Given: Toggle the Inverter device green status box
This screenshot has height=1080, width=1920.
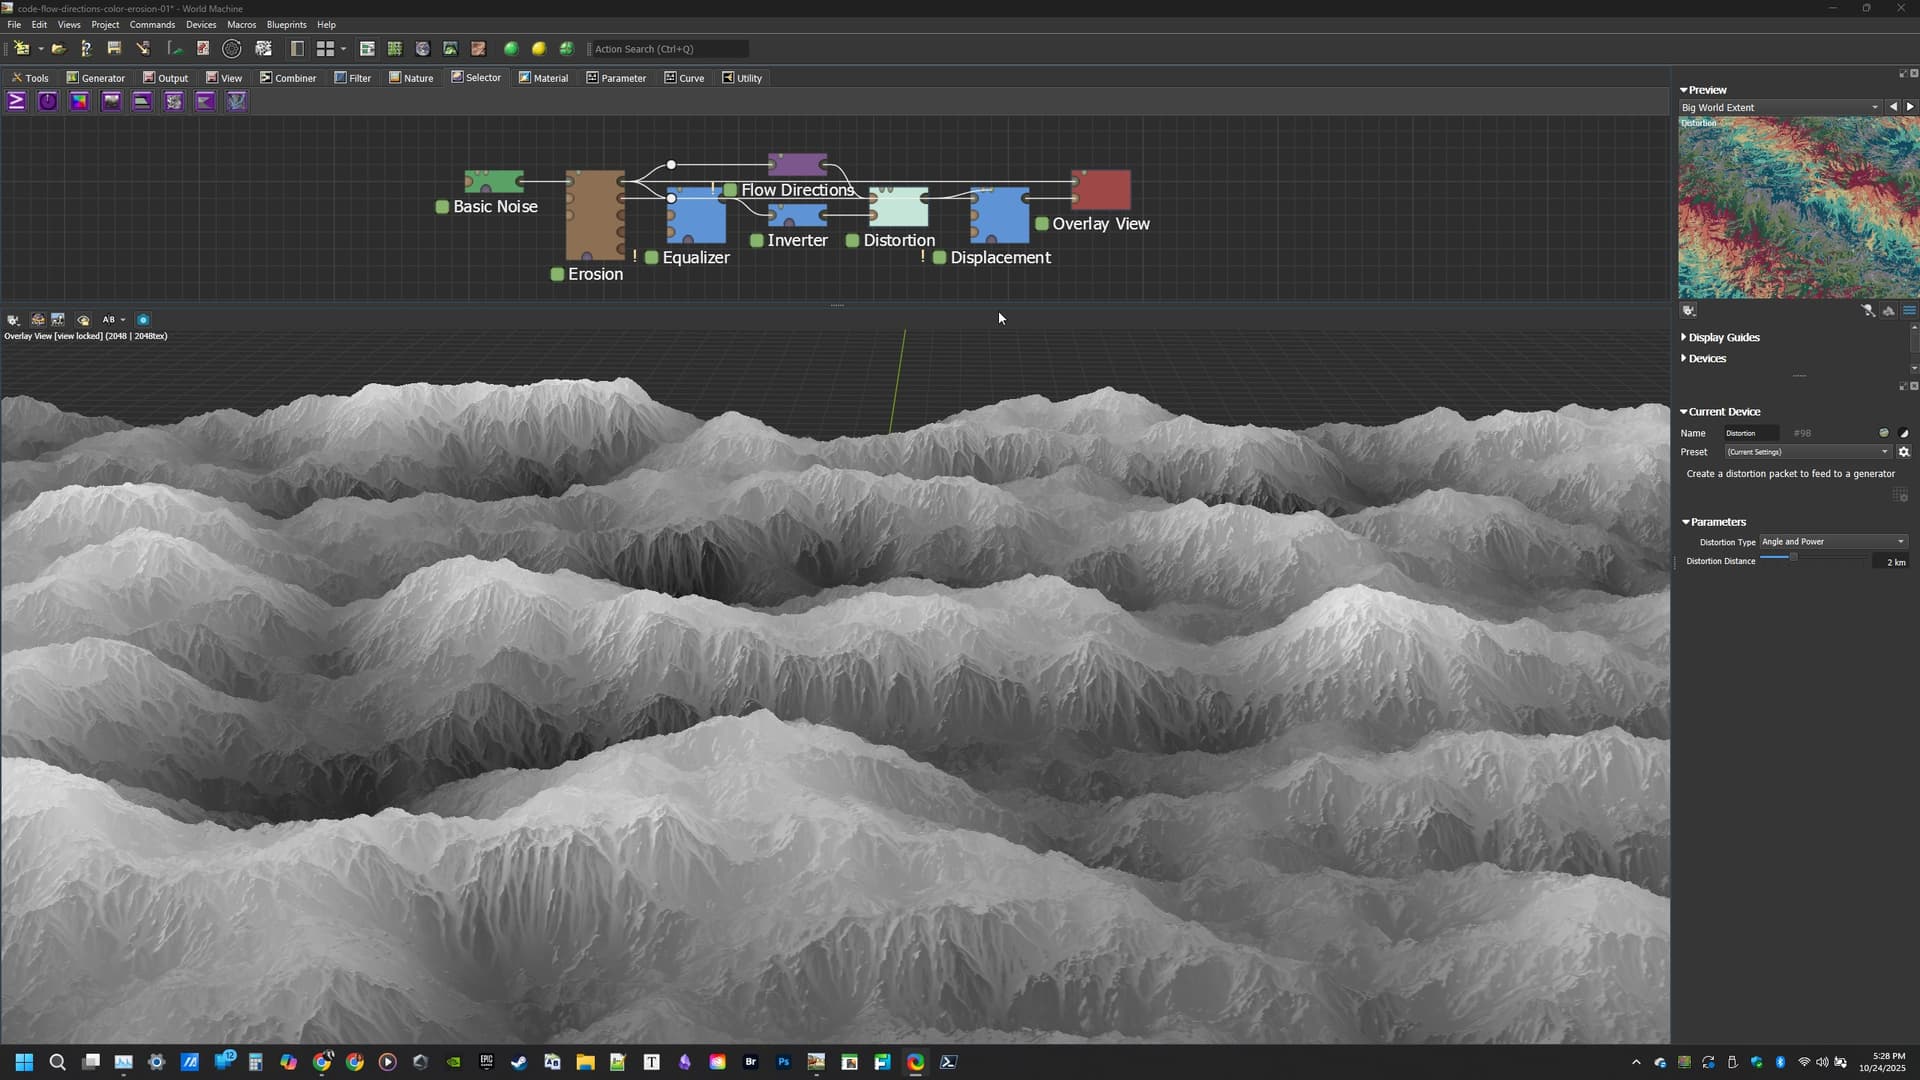Looking at the screenshot, I should click(x=757, y=240).
